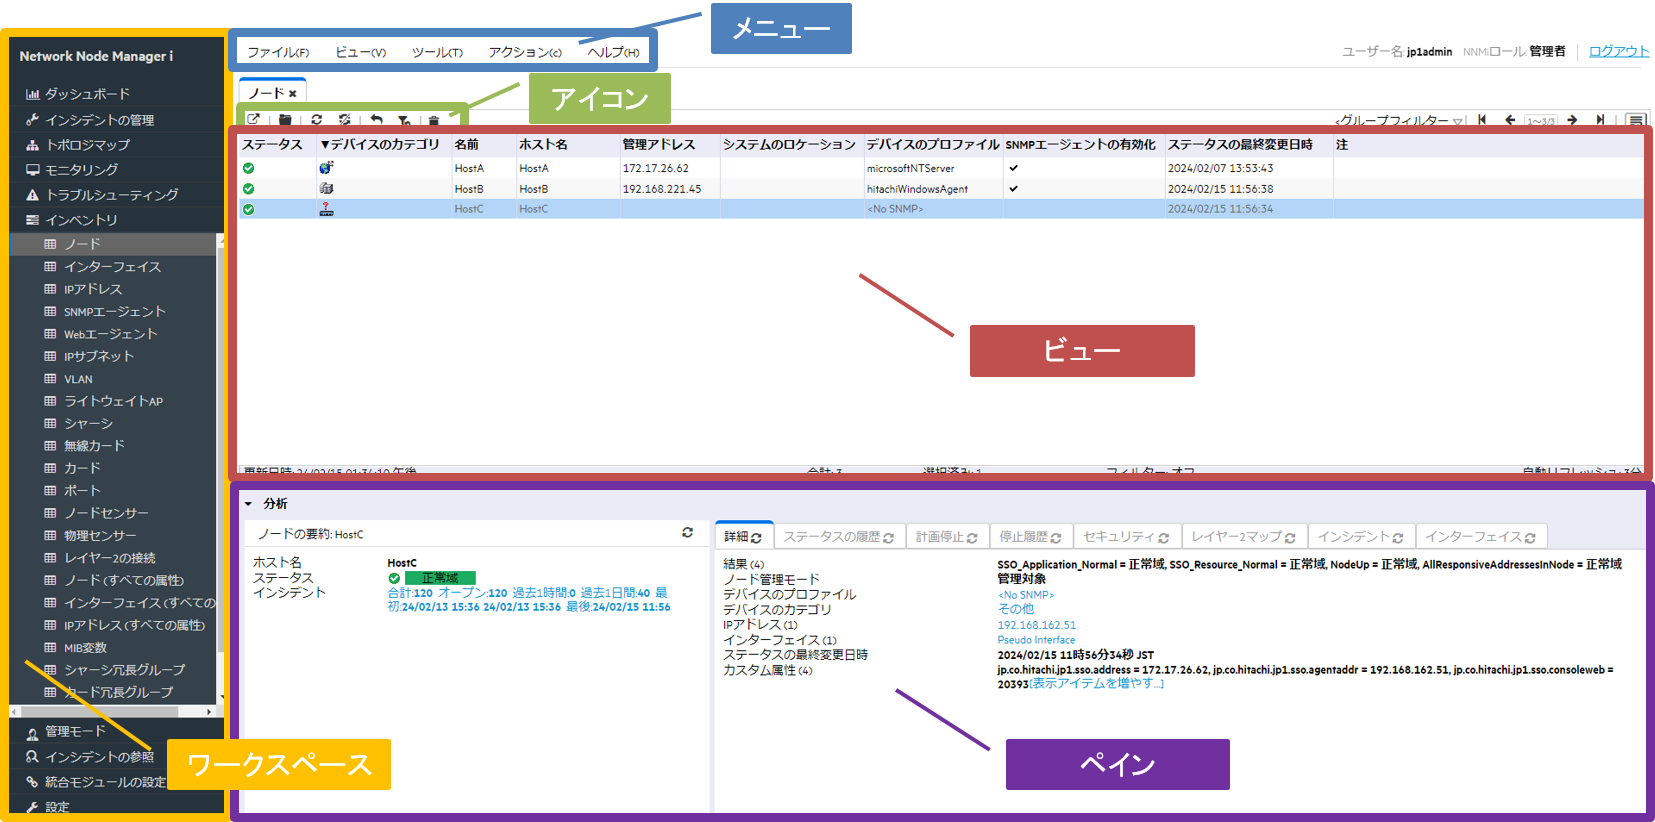Open the 192.168.162.51 IP address link
Screen dimensions: 1655x822
tap(1036, 625)
